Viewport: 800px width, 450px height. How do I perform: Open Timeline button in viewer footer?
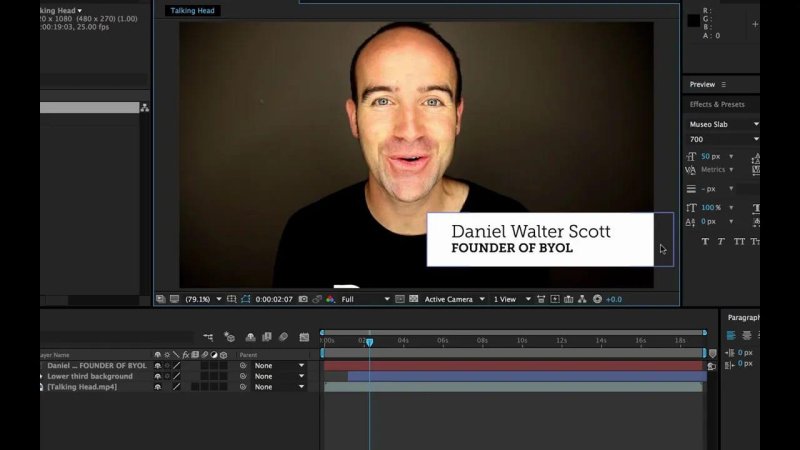568,299
